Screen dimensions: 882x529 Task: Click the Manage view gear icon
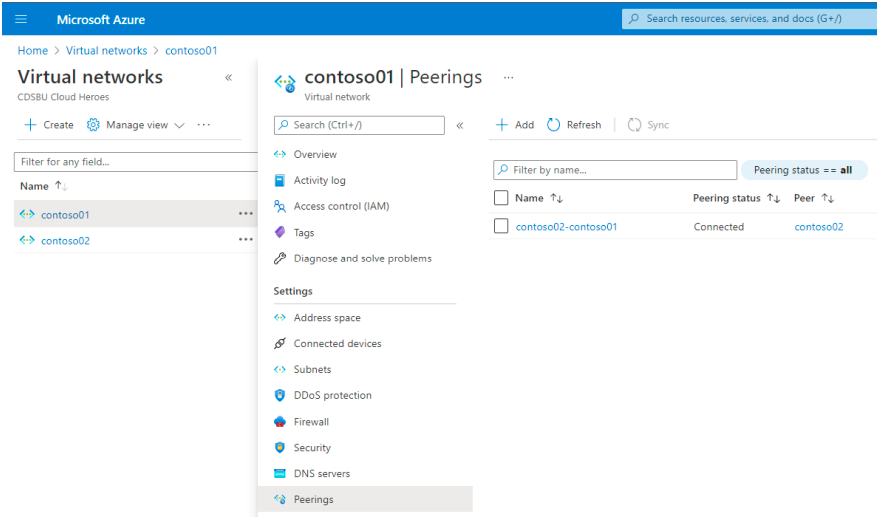pyautogui.click(x=93, y=125)
